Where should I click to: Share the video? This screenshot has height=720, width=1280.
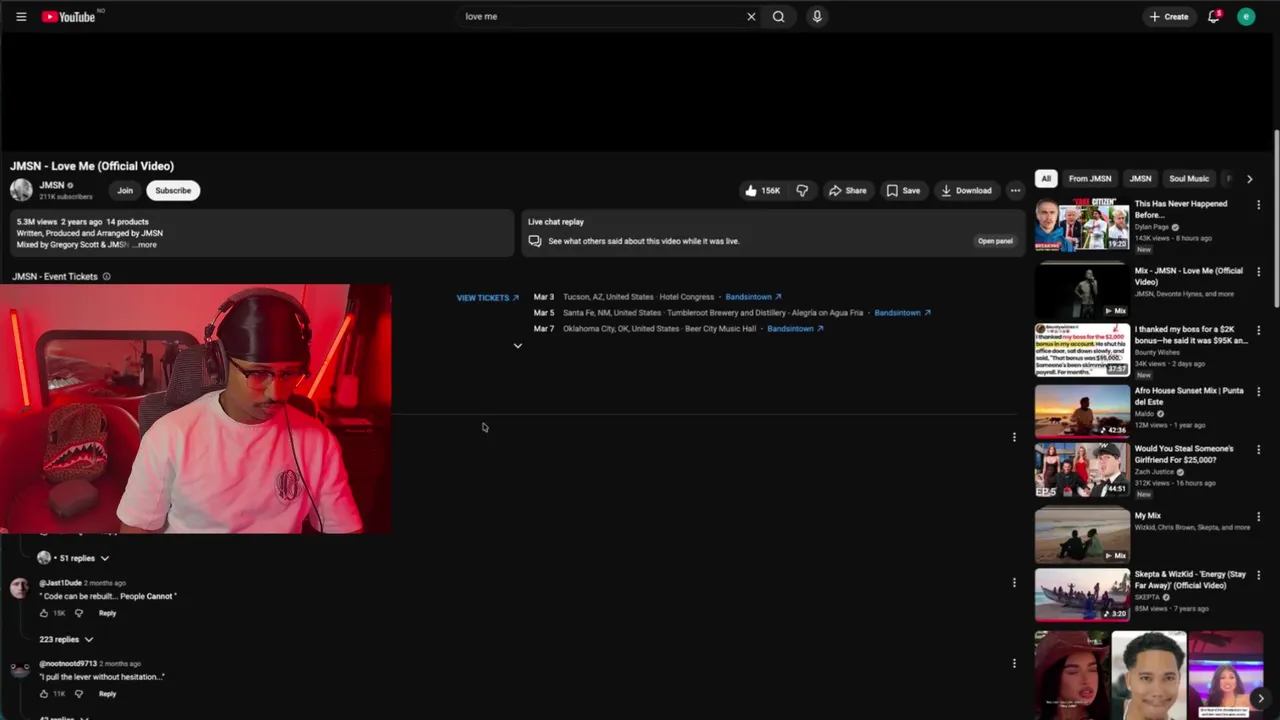tap(847, 190)
